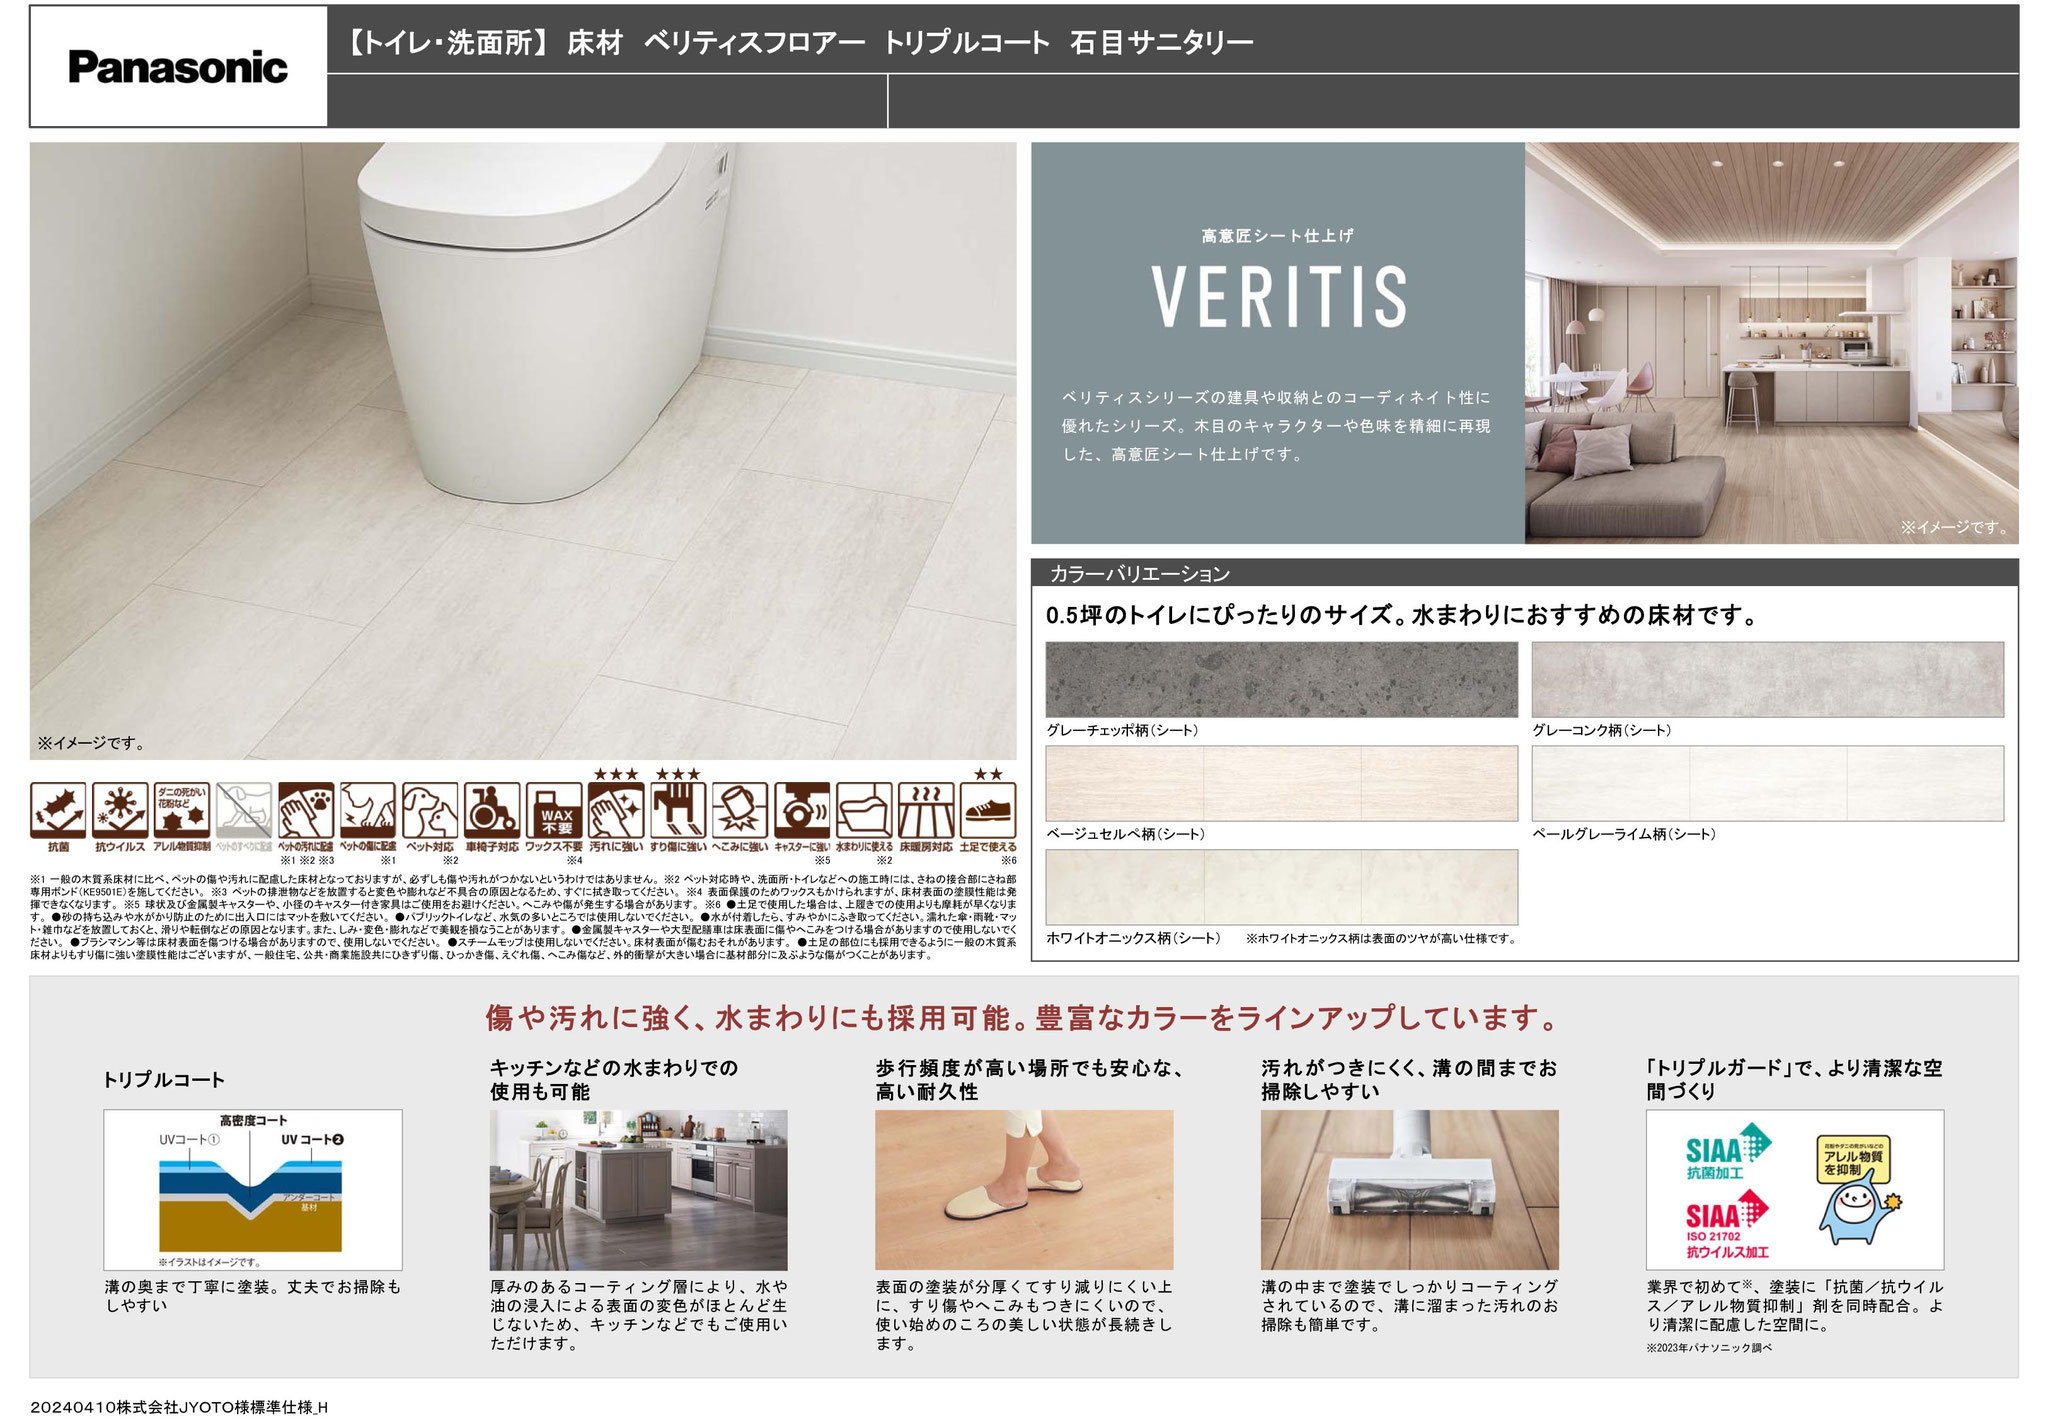Click the ※2023年パナソニック調べ footnote

(1709, 1348)
